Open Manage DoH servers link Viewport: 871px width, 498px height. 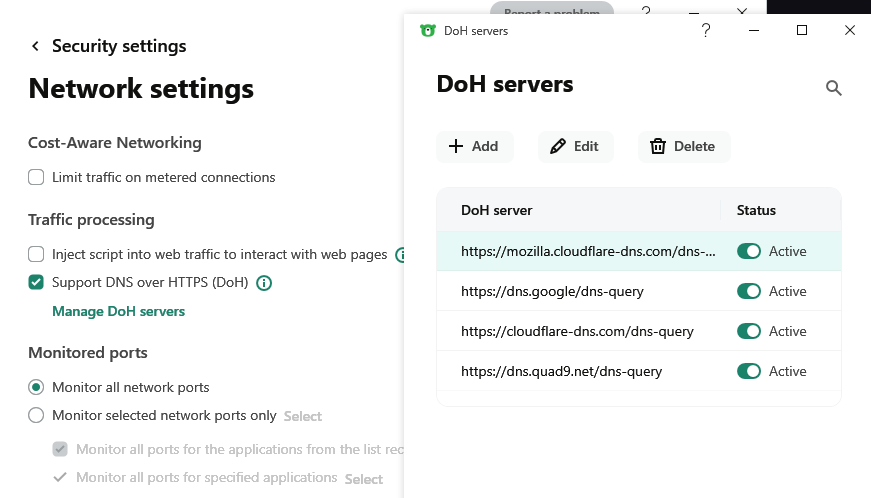[x=118, y=311]
